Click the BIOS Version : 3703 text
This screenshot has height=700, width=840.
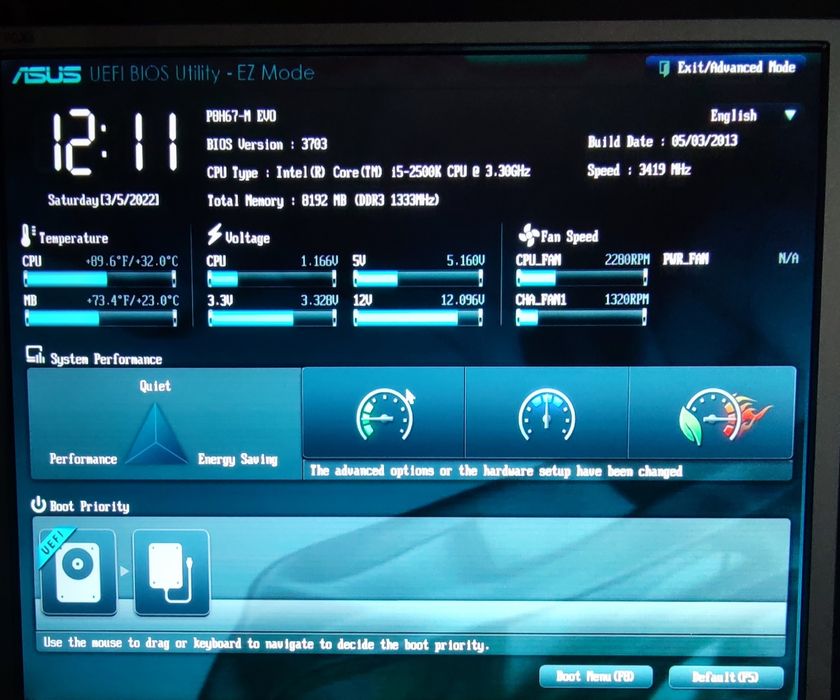pos(267,144)
